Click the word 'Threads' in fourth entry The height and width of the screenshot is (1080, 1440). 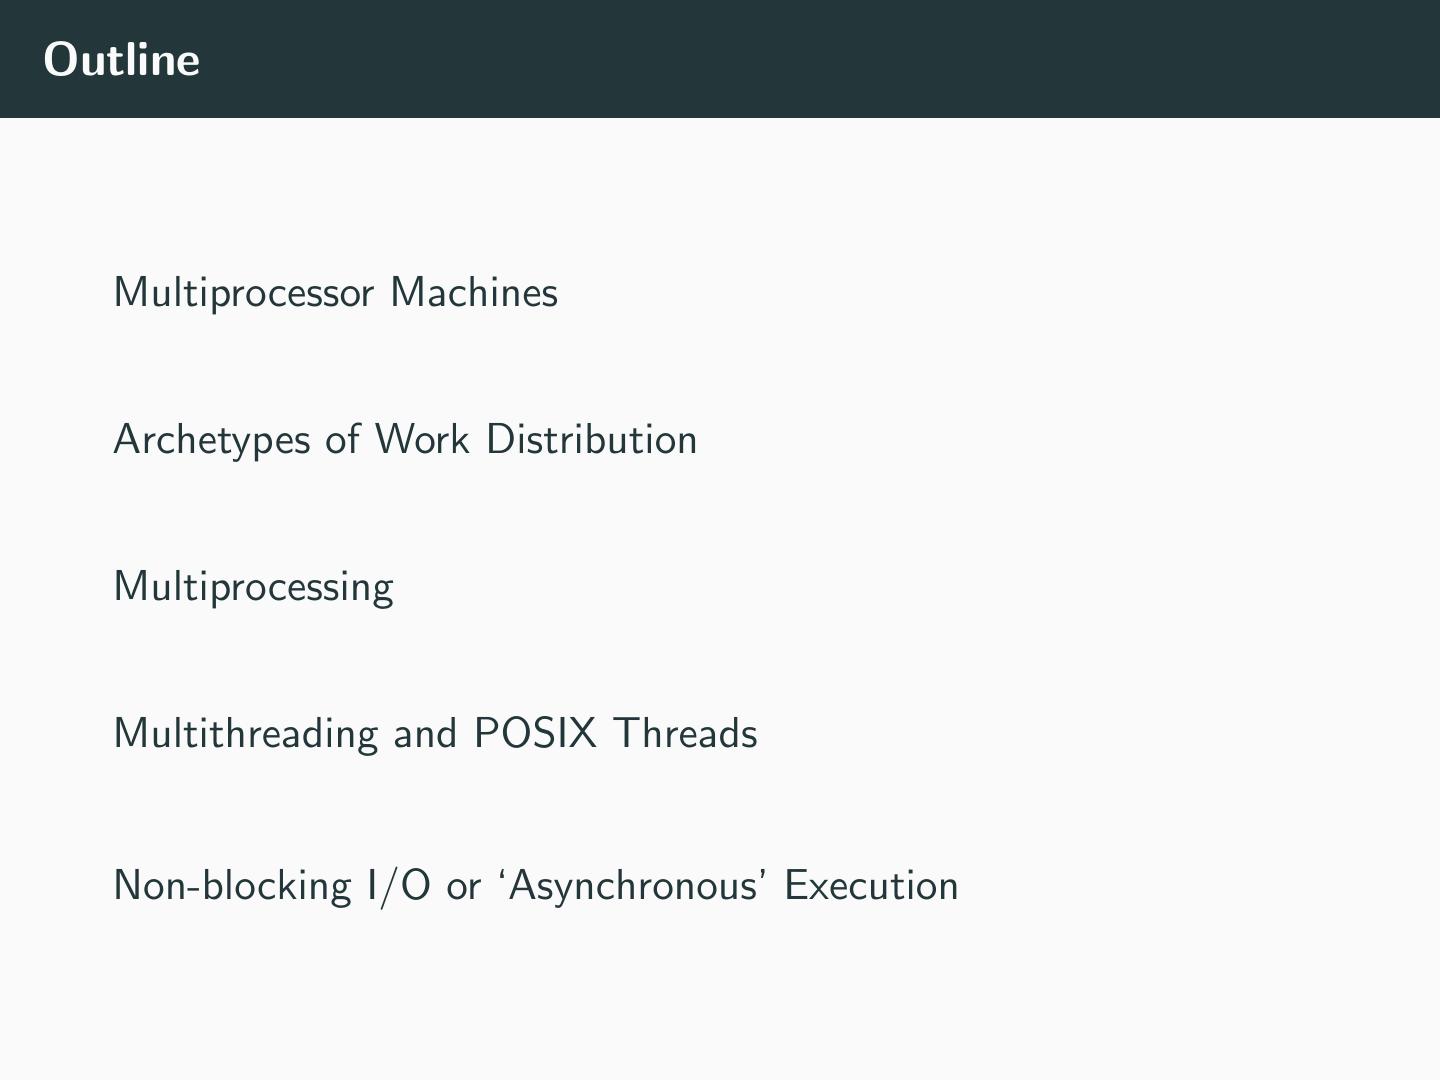click(685, 734)
